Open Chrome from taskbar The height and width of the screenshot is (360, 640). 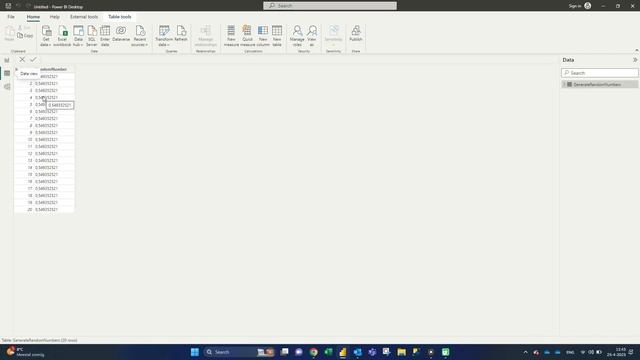313,352
